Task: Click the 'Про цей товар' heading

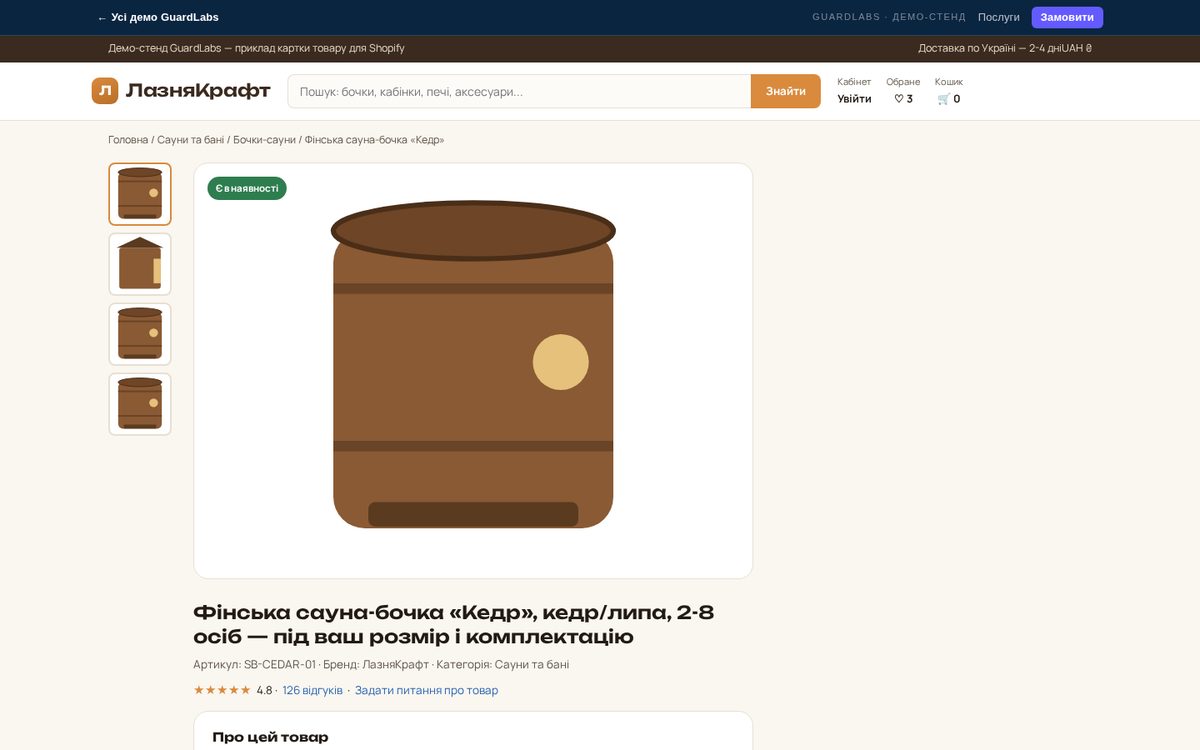Action: click(270, 737)
